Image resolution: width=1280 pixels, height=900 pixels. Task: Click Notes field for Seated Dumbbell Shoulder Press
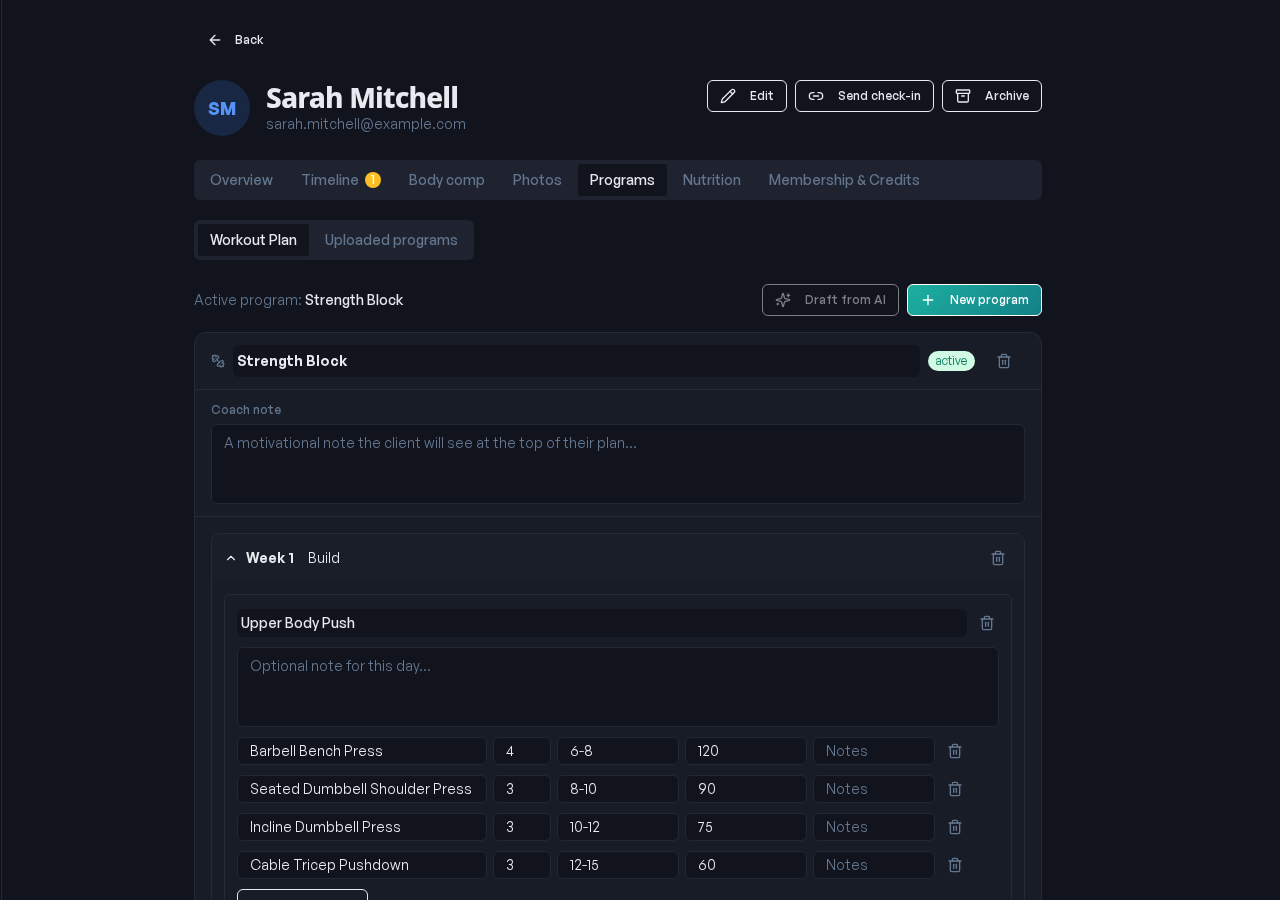[874, 789]
